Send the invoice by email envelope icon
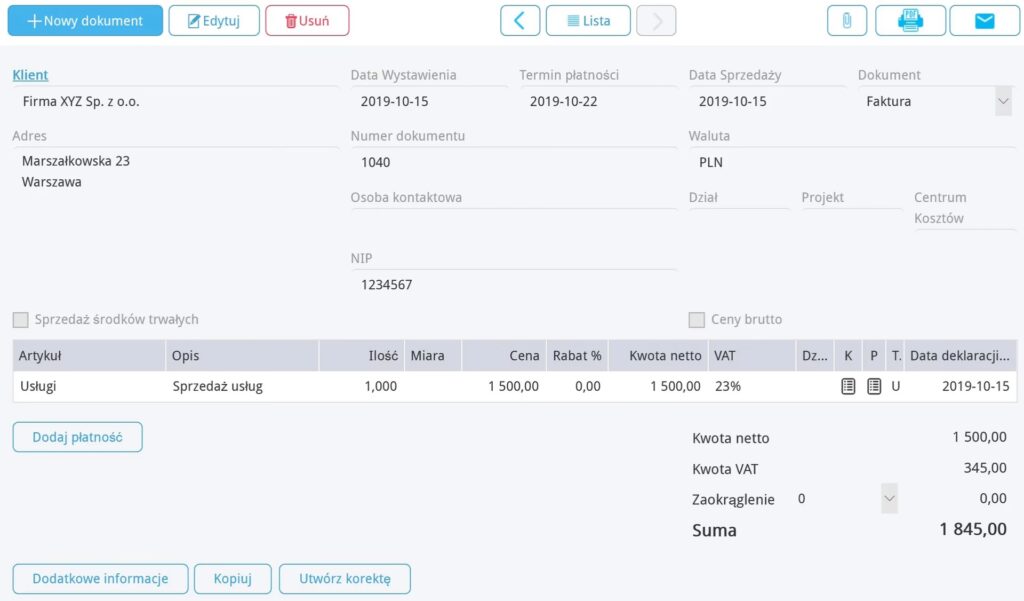This screenshot has width=1024, height=601. [x=984, y=20]
